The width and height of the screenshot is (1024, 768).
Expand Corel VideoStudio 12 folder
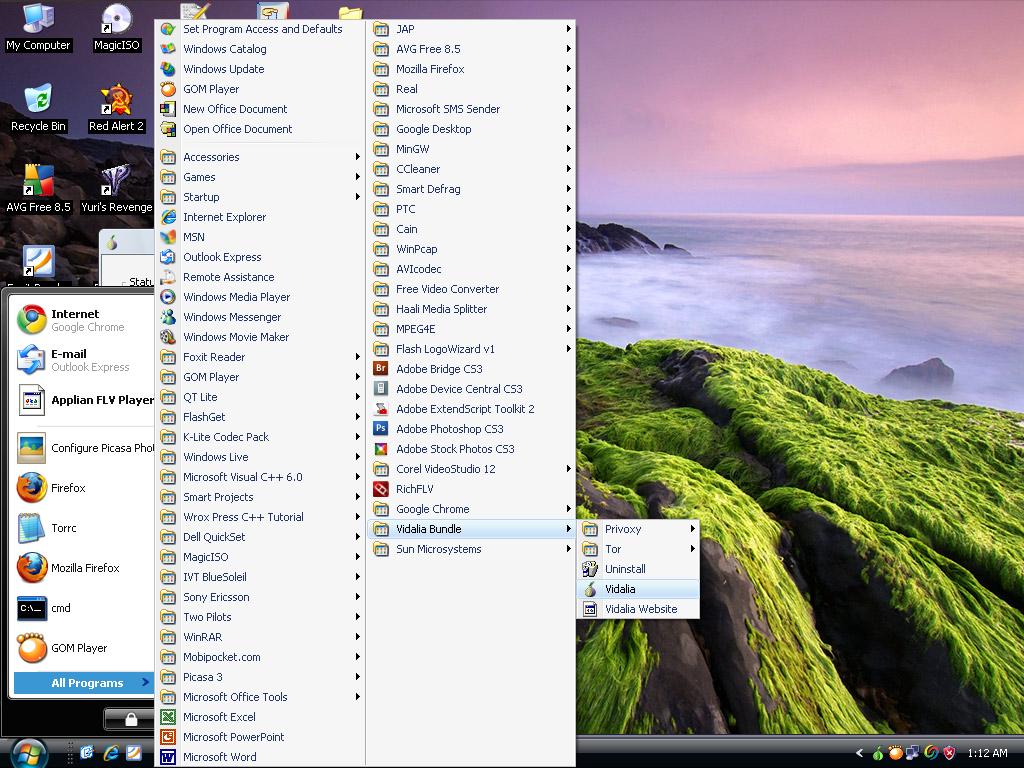pos(471,469)
